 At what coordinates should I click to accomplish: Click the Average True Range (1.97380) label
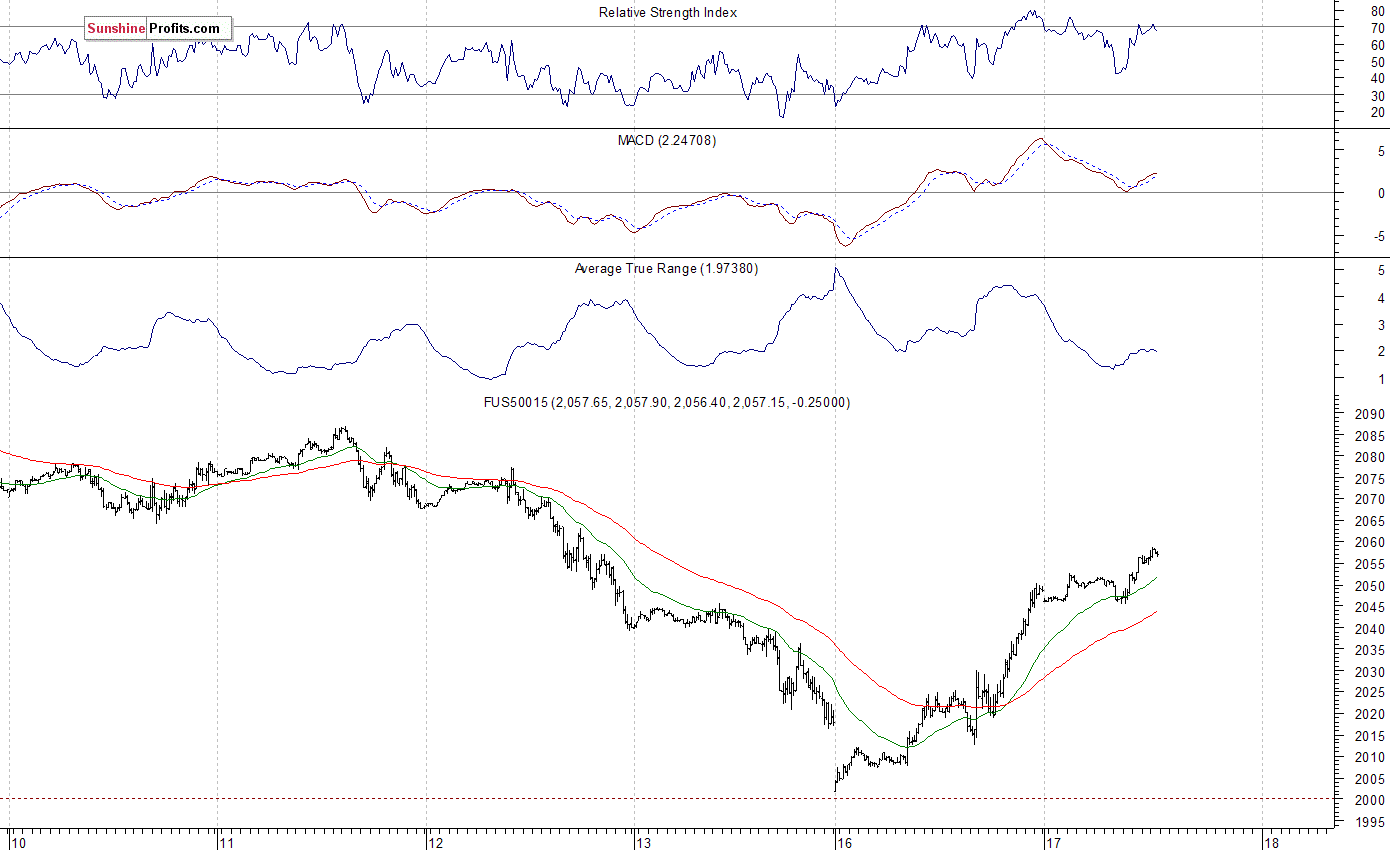point(666,269)
